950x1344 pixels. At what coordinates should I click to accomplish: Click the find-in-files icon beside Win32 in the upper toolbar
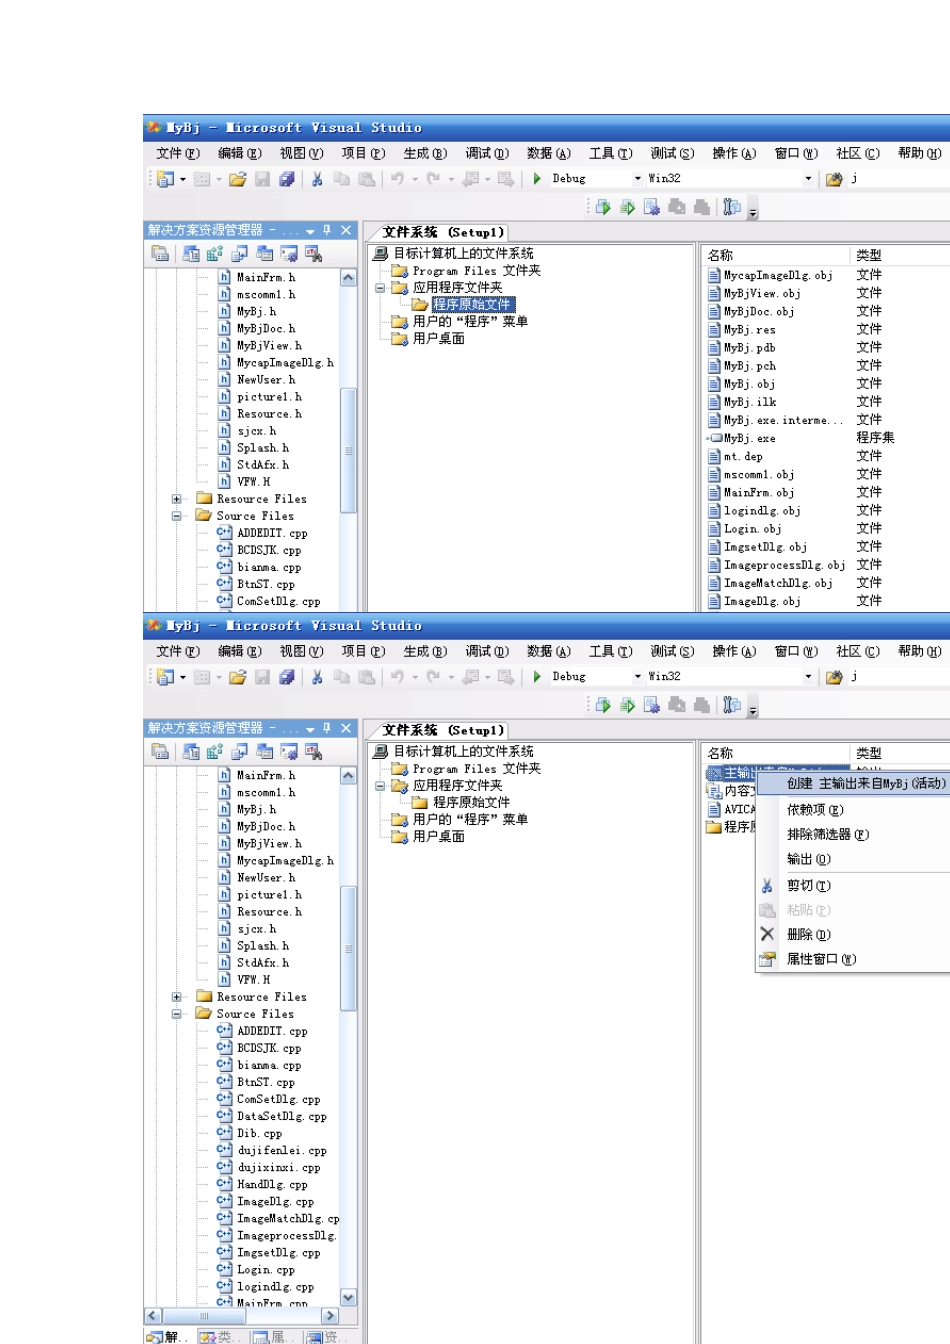click(x=834, y=179)
